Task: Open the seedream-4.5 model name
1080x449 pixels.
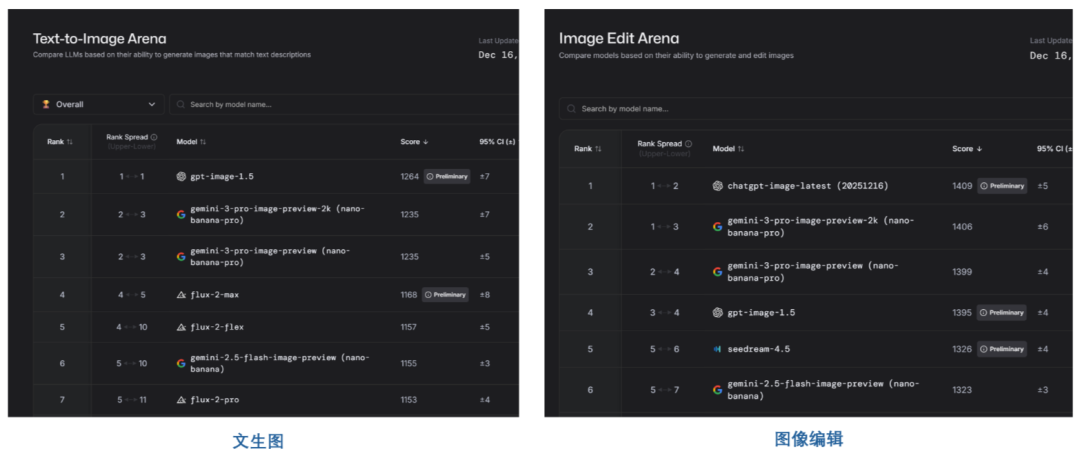Action: 758,349
